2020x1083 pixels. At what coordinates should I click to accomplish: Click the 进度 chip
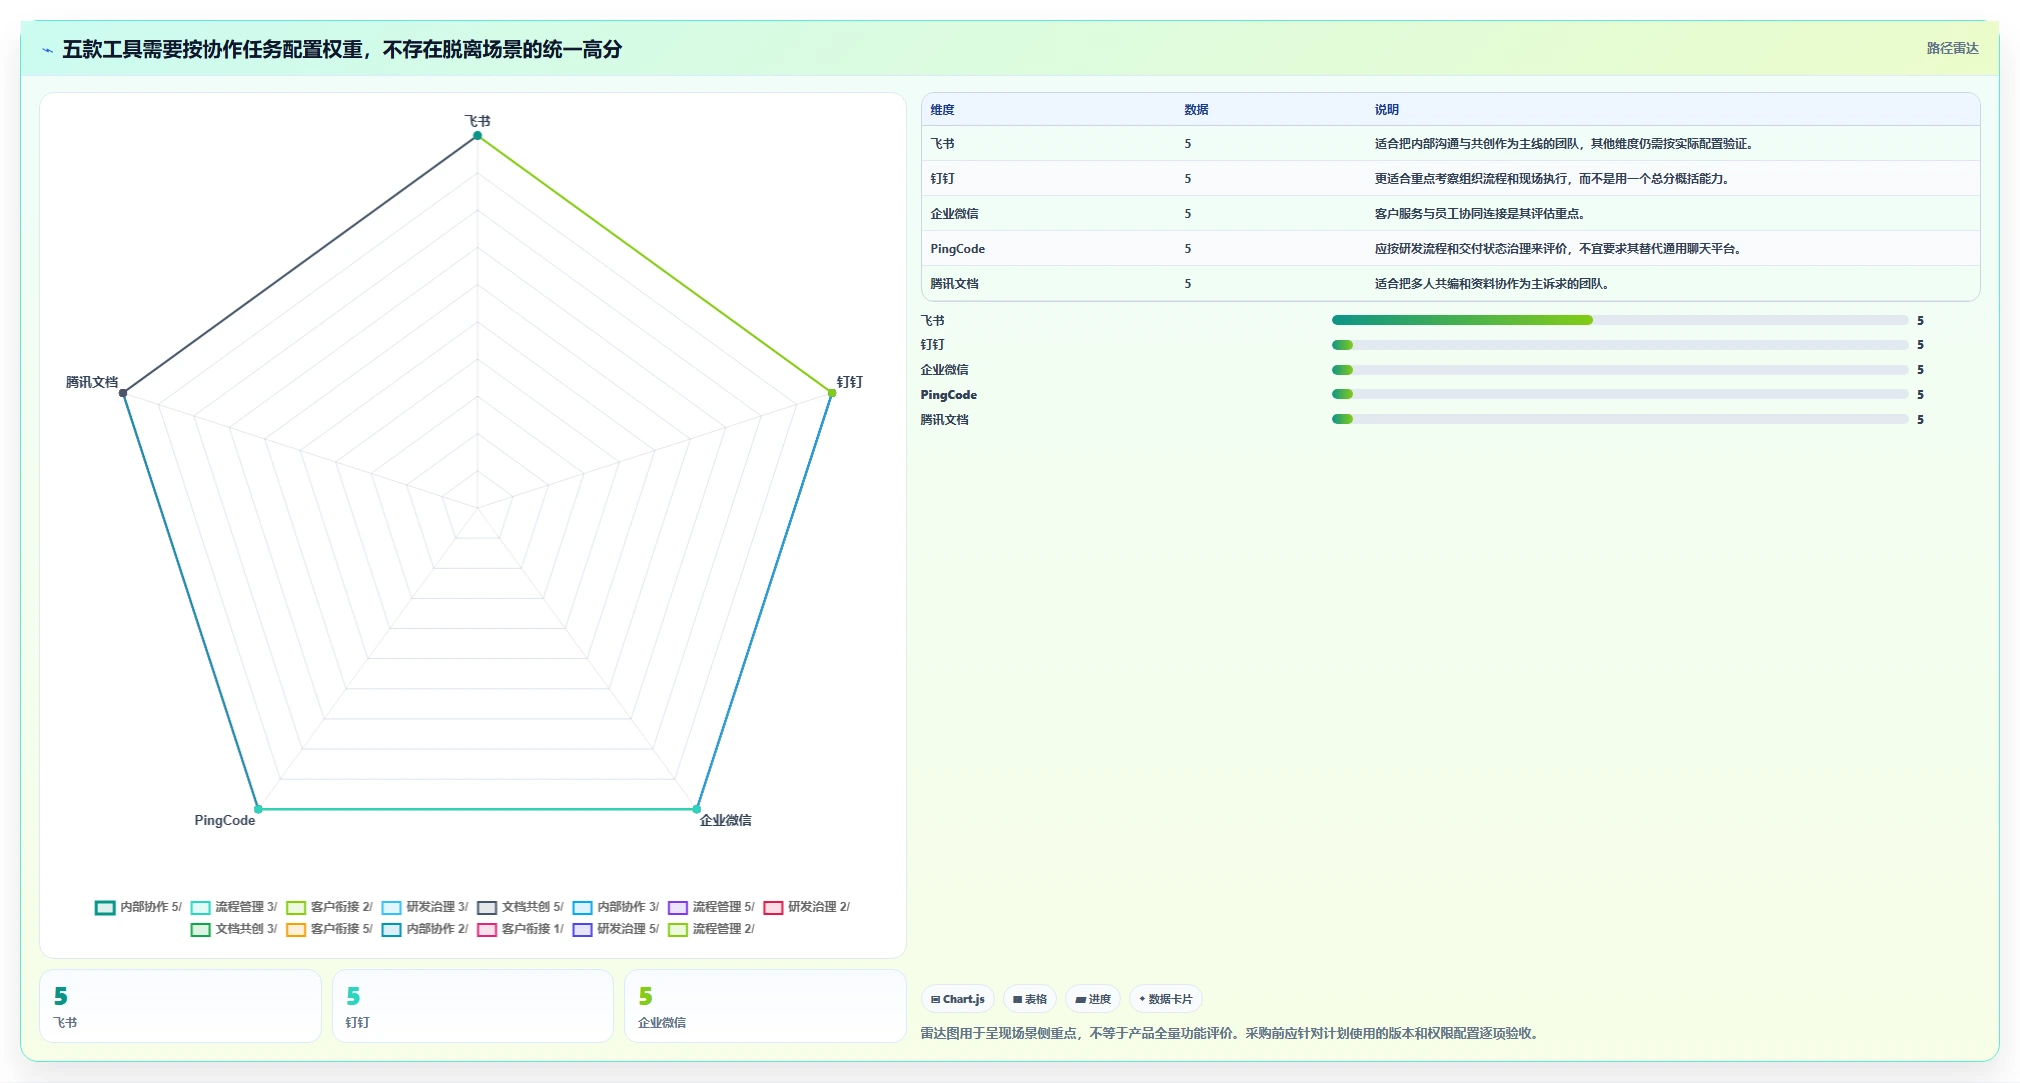tap(1093, 999)
